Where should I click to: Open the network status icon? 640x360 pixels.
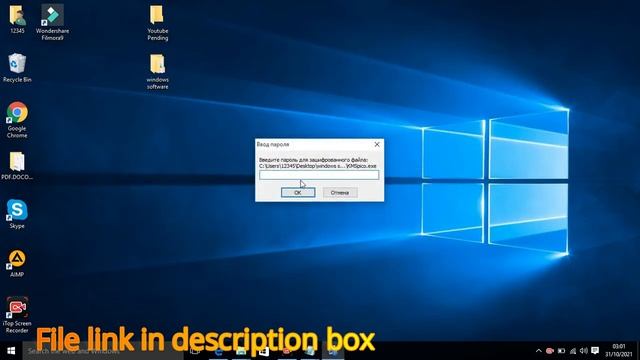click(573, 351)
